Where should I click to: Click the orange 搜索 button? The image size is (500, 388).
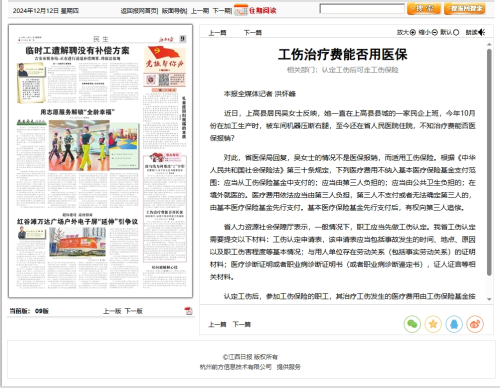click(424, 9)
